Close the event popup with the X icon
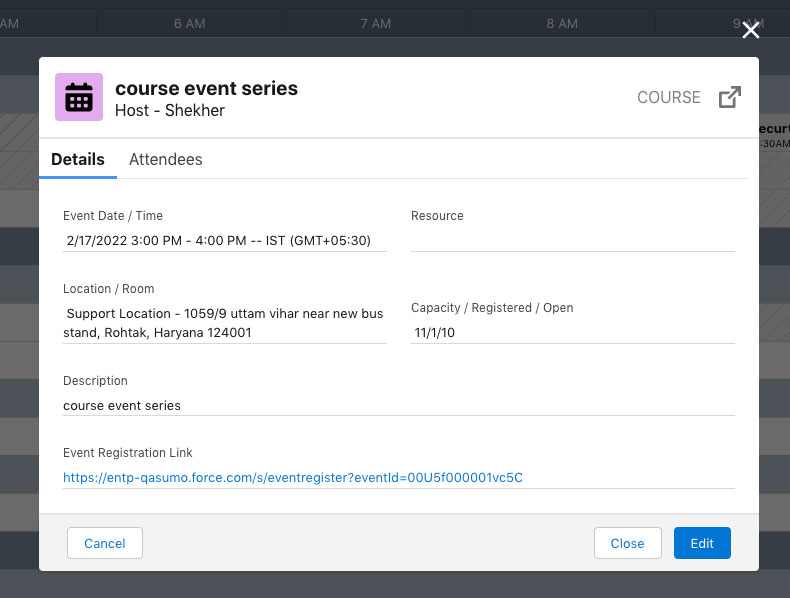790x598 pixels. [751, 30]
